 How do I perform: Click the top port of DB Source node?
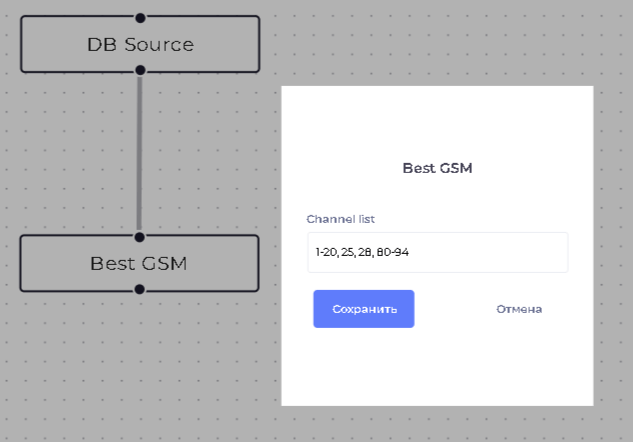[x=140, y=17]
